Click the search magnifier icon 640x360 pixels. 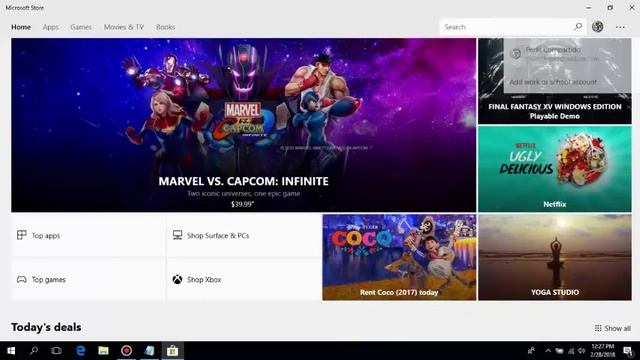(x=578, y=27)
